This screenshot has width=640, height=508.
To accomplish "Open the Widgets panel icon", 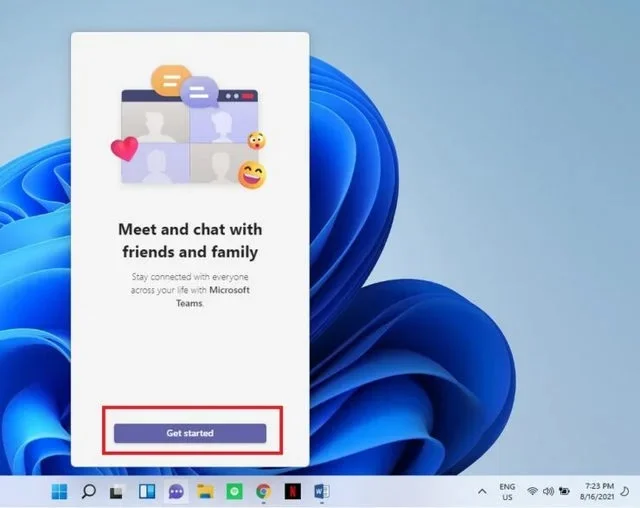I will [x=147, y=491].
